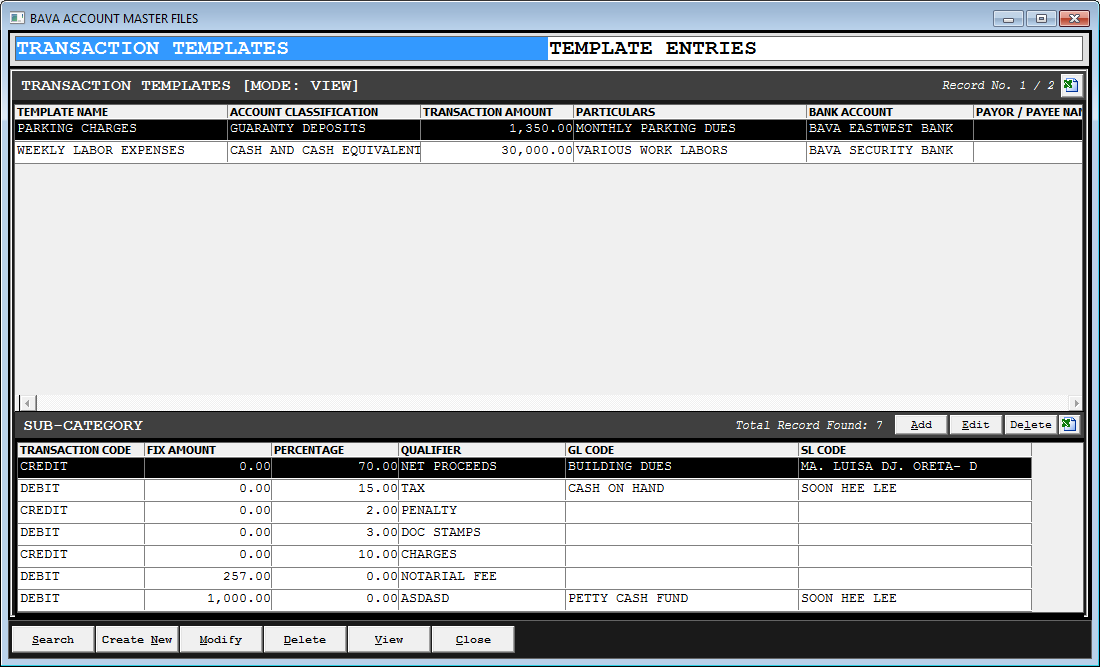Sort by Transaction Amount column header
The width and height of the screenshot is (1100, 667).
click(496, 112)
